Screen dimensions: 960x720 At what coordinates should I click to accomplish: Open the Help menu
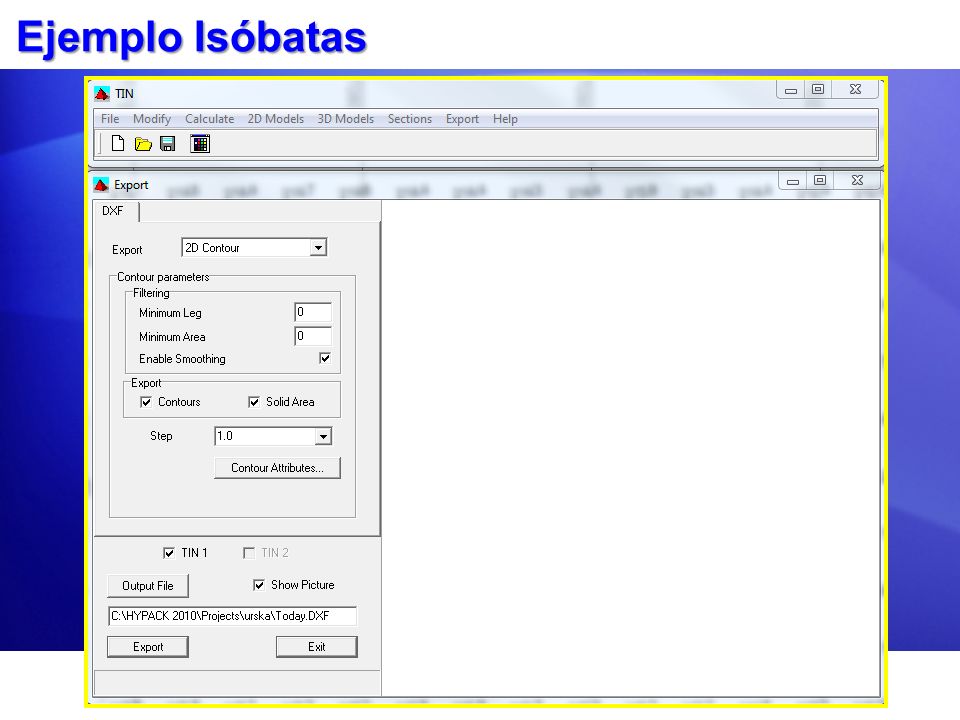[x=505, y=119]
